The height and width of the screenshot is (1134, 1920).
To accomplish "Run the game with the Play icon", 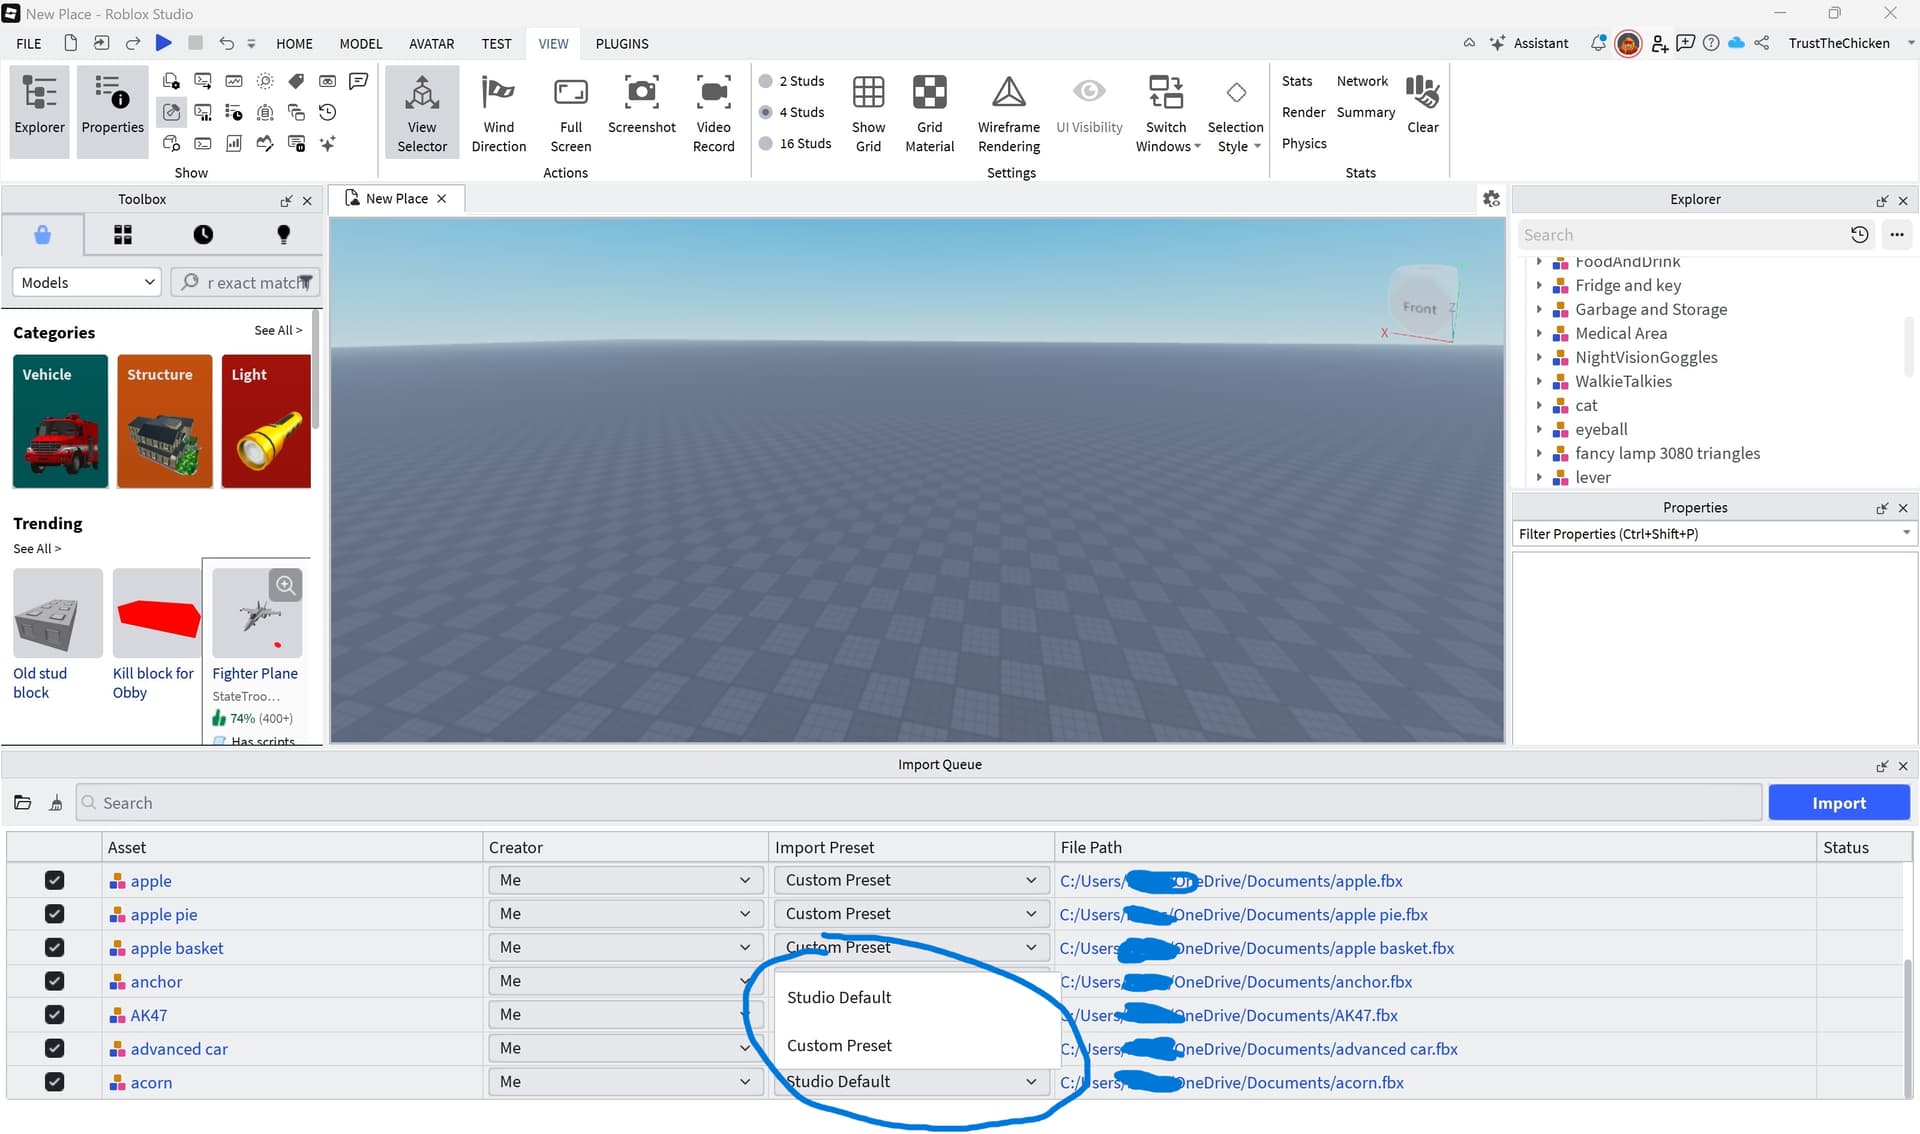I will (164, 43).
